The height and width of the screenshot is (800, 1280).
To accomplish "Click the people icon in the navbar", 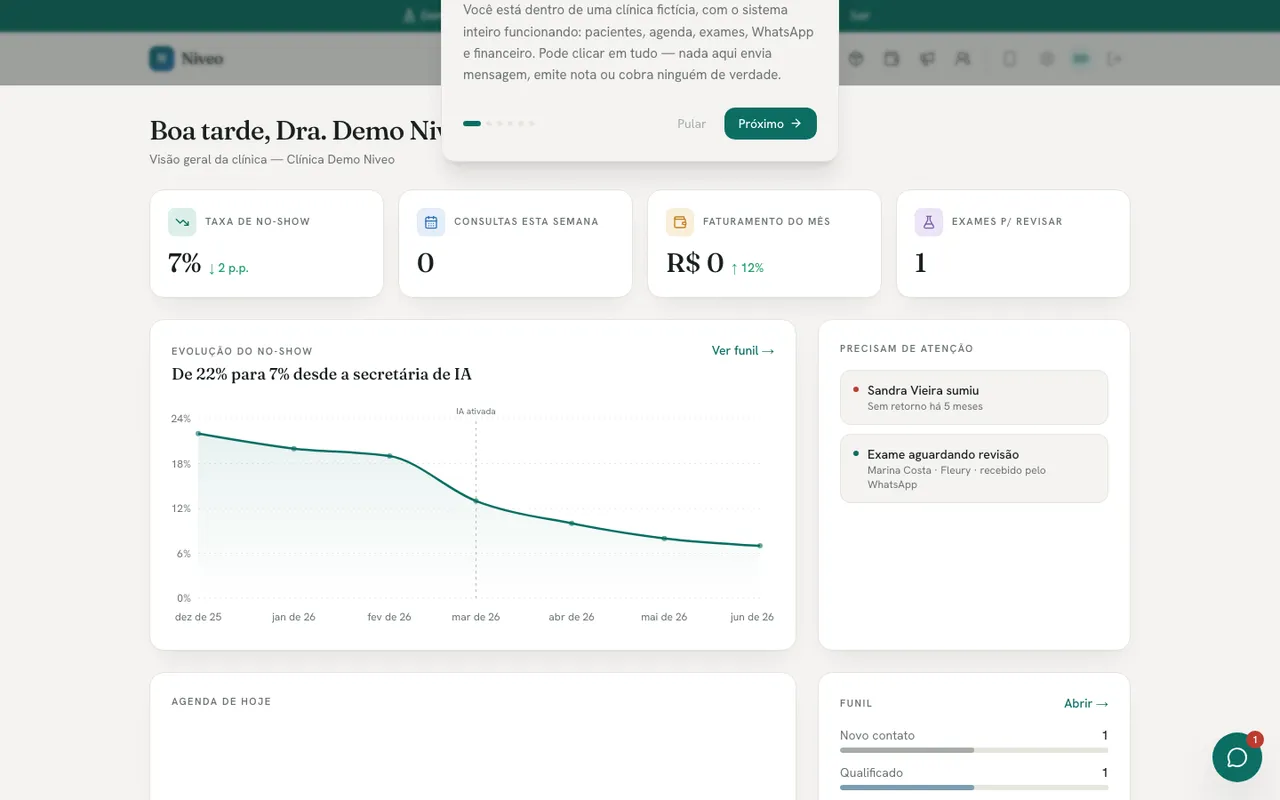I will [x=963, y=59].
